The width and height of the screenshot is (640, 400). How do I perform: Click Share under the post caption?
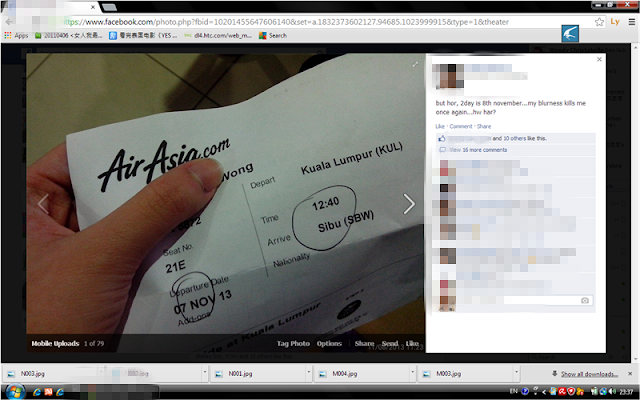pos(484,126)
